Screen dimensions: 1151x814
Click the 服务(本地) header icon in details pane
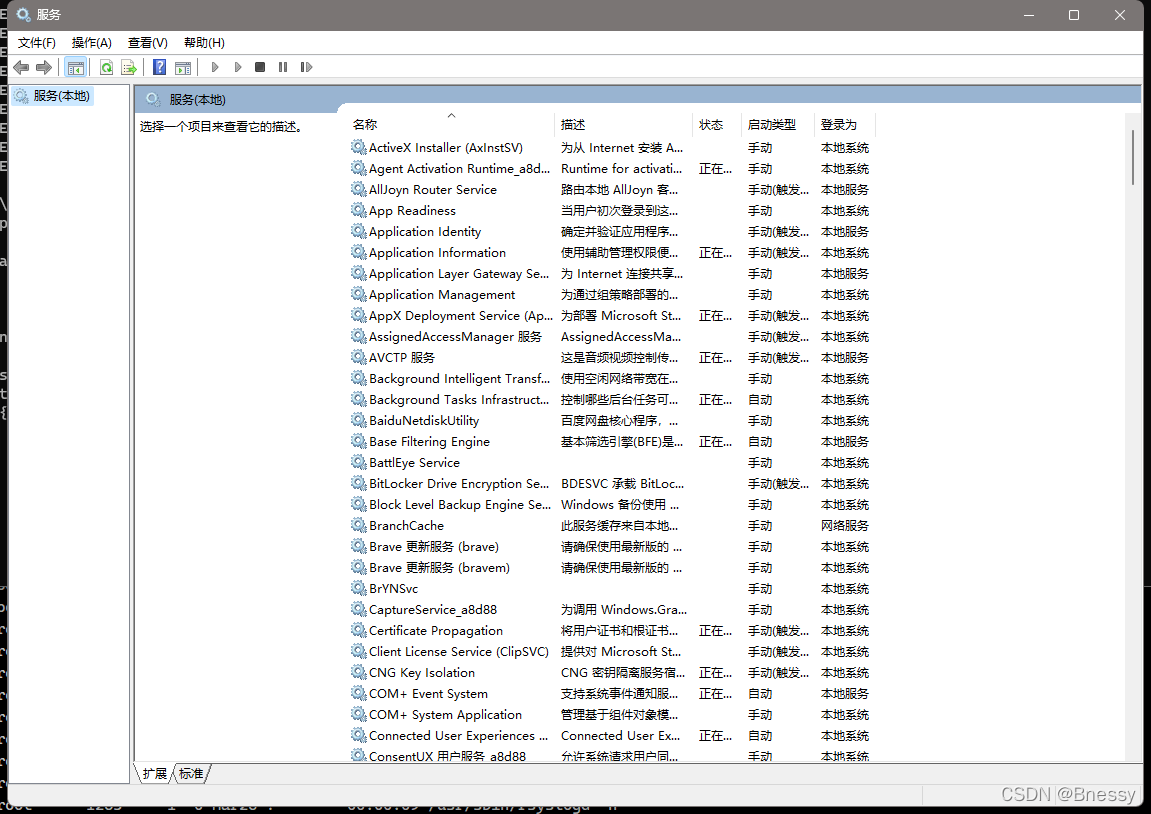[x=153, y=99]
